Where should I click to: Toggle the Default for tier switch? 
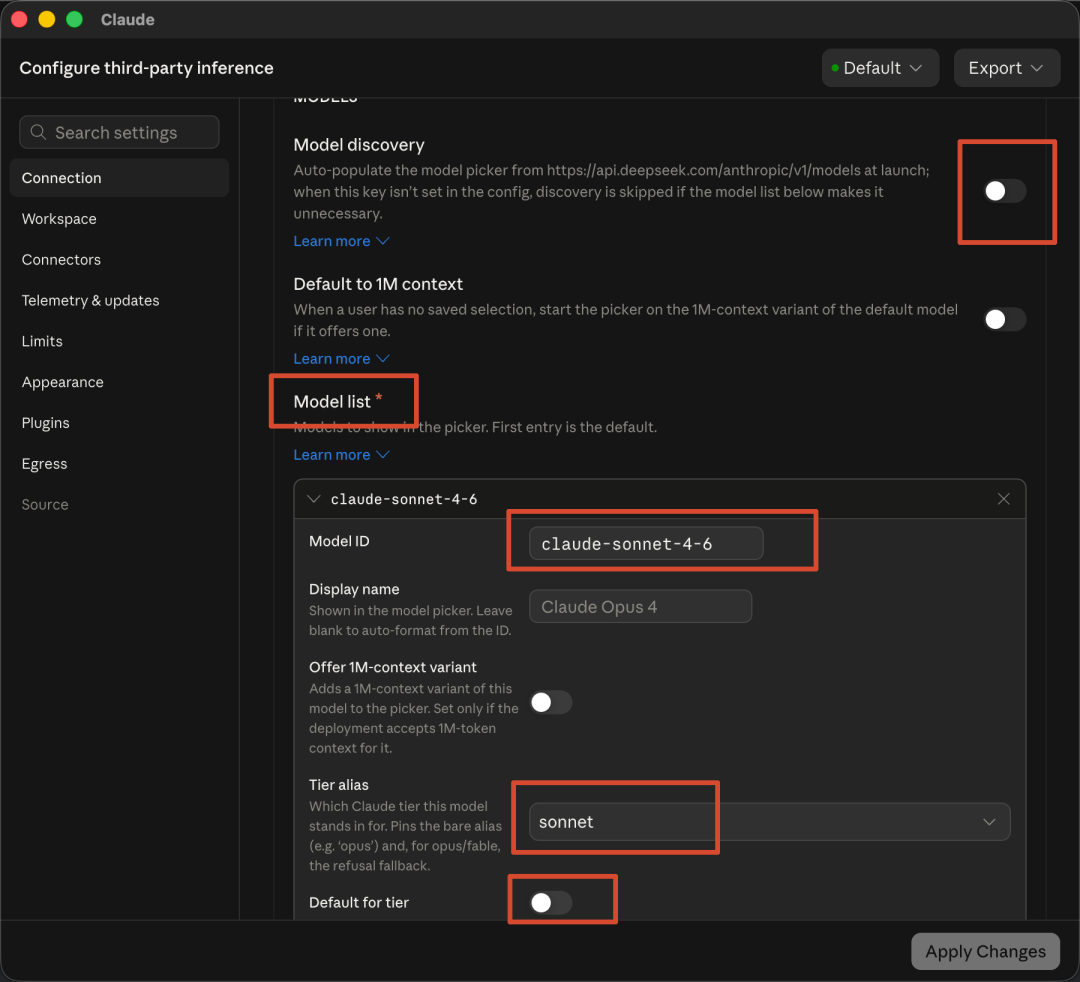tap(551, 902)
